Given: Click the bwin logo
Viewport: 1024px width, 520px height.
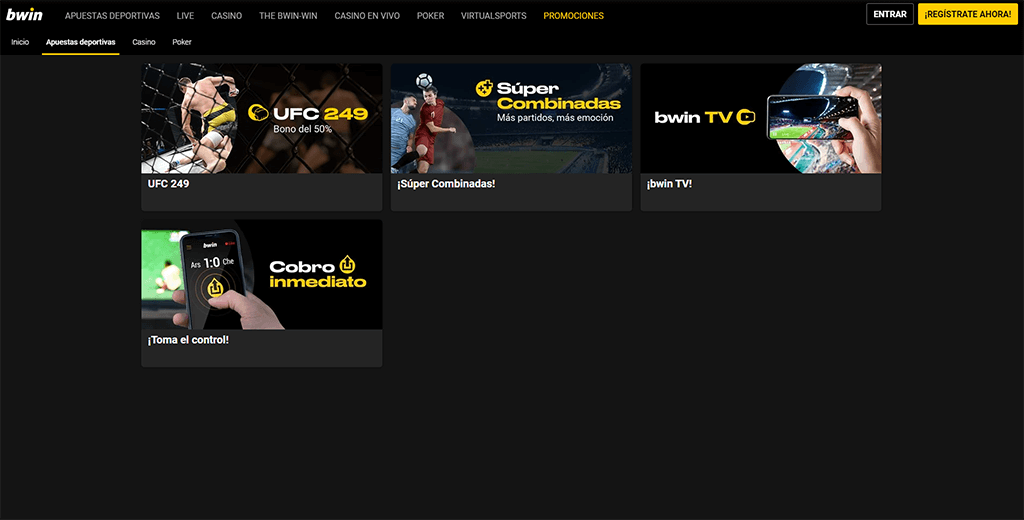Looking at the screenshot, I should coord(24,14).
